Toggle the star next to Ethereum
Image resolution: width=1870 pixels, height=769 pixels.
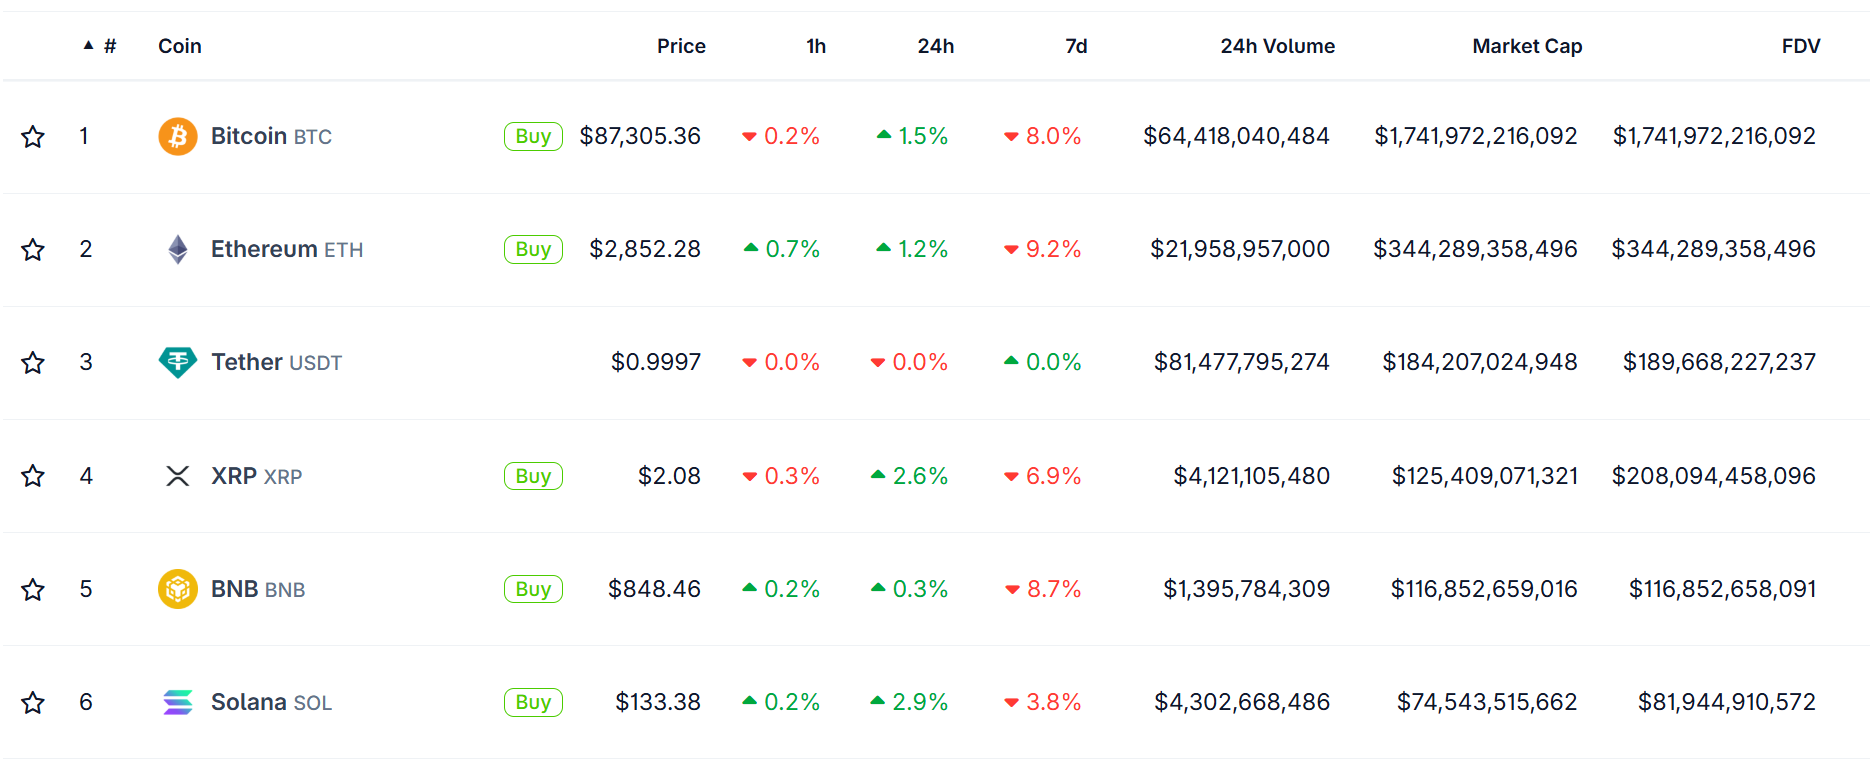pos(33,249)
